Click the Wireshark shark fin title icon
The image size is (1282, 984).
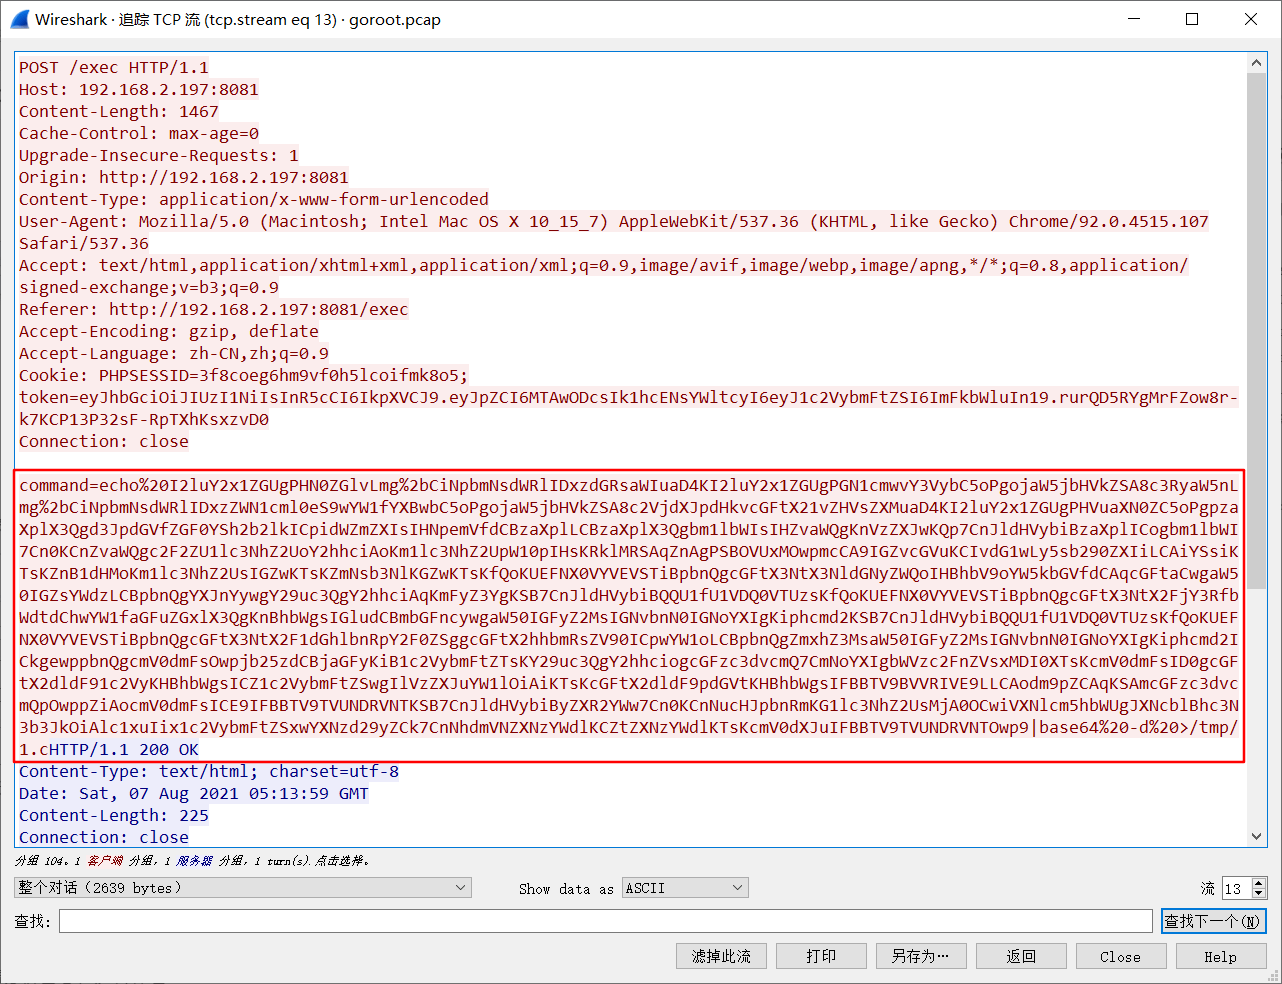pos(19,19)
